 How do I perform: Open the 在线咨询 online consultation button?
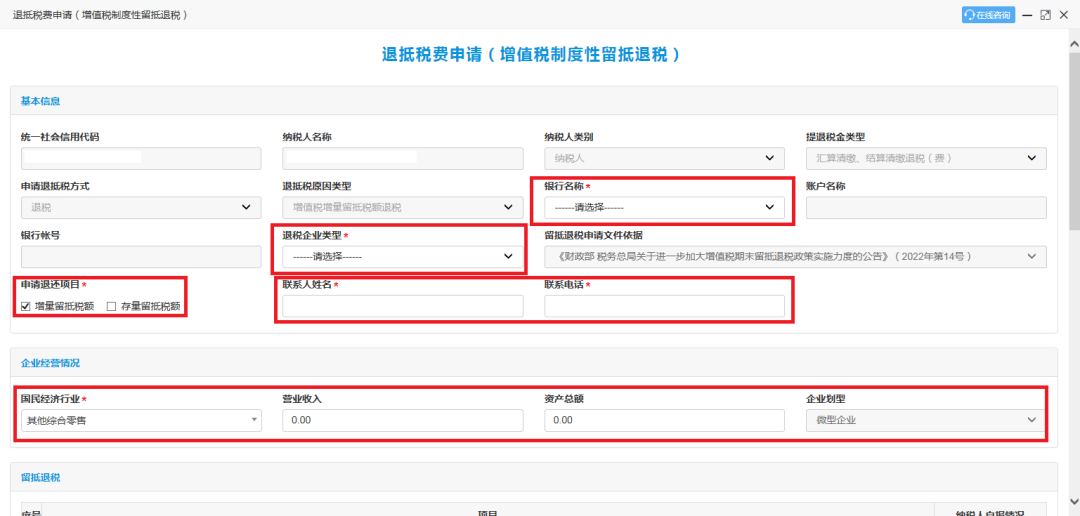[988, 15]
